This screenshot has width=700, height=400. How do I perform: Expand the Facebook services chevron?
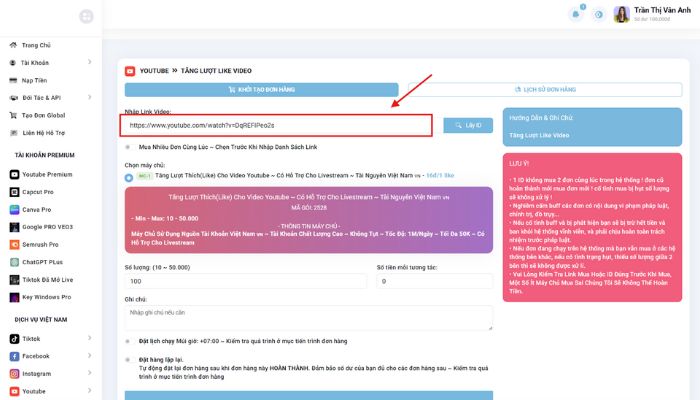89,355
